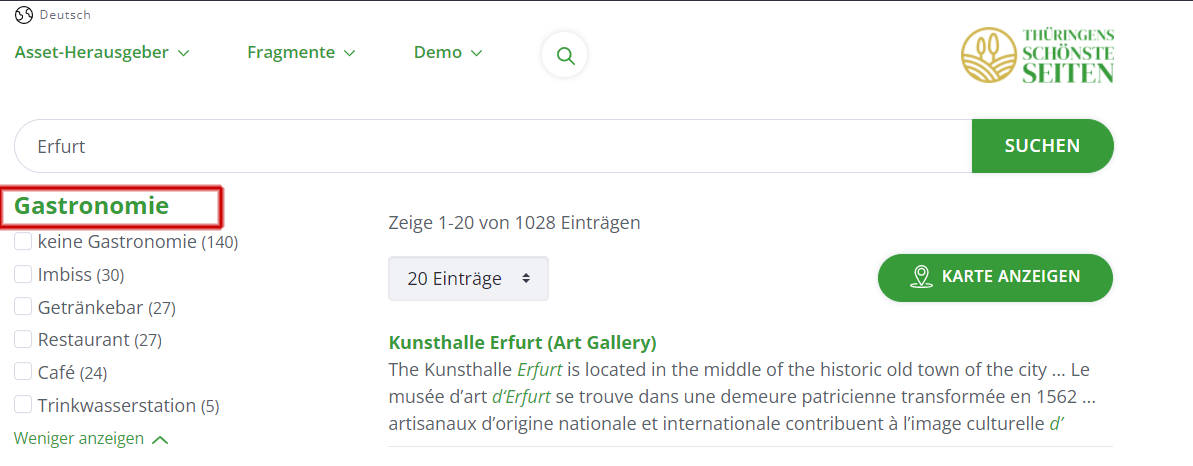The width and height of the screenshot is (1193, 466).
Task: Tick the Trinkwasserstation checkbox
Action: click(24, 404)
